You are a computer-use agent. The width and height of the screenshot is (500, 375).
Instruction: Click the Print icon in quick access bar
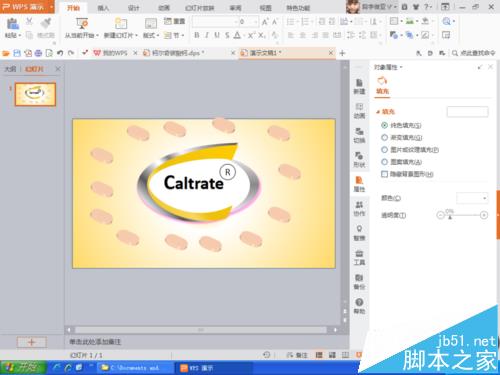click(x=38, y=53)
